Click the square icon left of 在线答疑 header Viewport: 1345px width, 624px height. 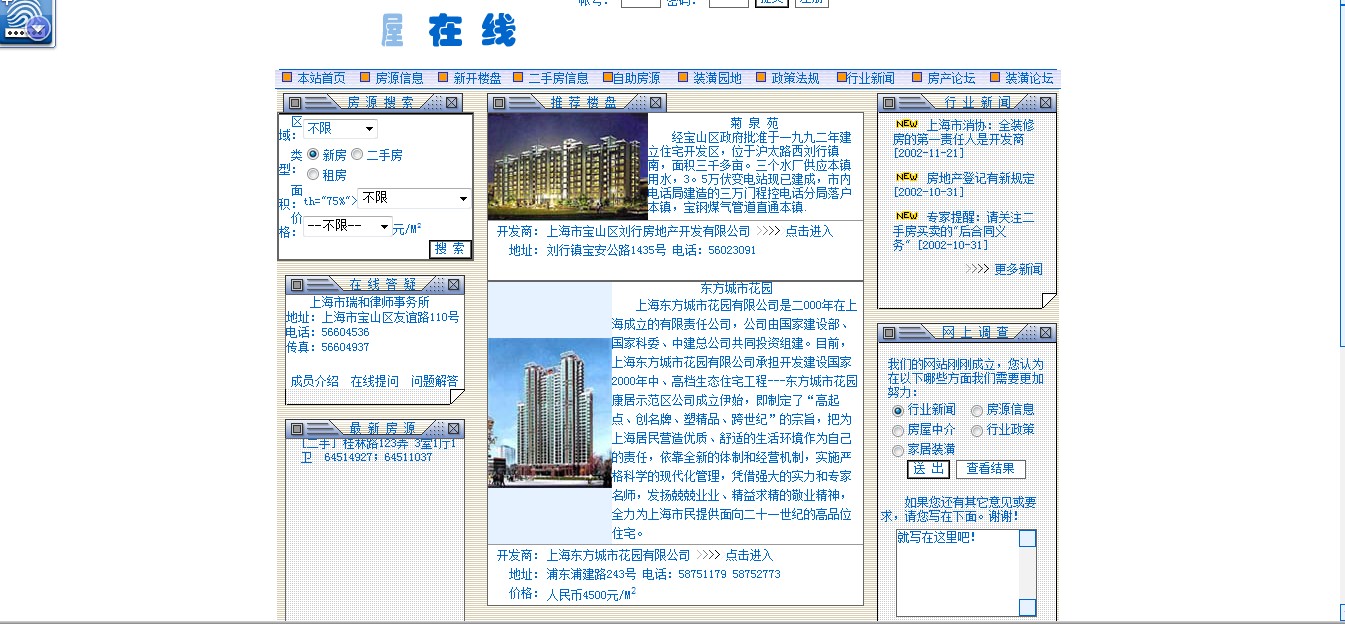click(299, 285)
